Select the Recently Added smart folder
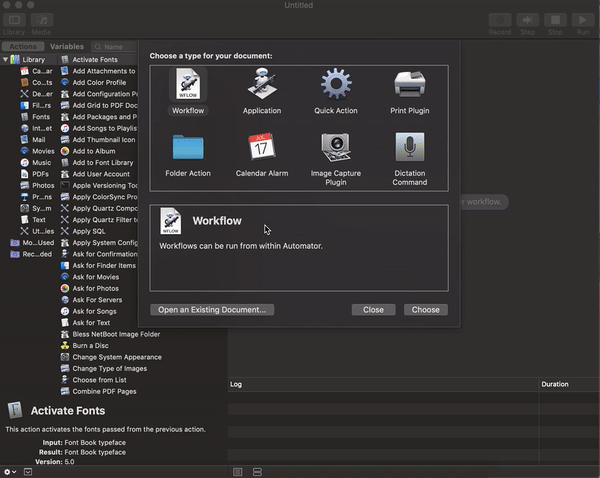 [x=31, y=254]
